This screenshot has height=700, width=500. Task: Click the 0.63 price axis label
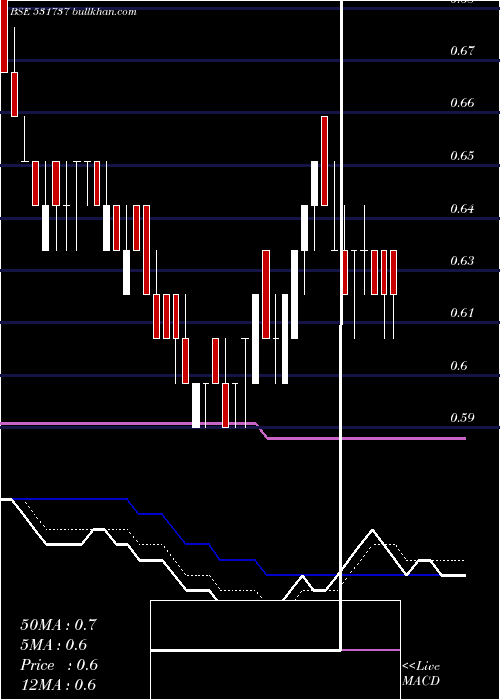(x=462, y=260)
